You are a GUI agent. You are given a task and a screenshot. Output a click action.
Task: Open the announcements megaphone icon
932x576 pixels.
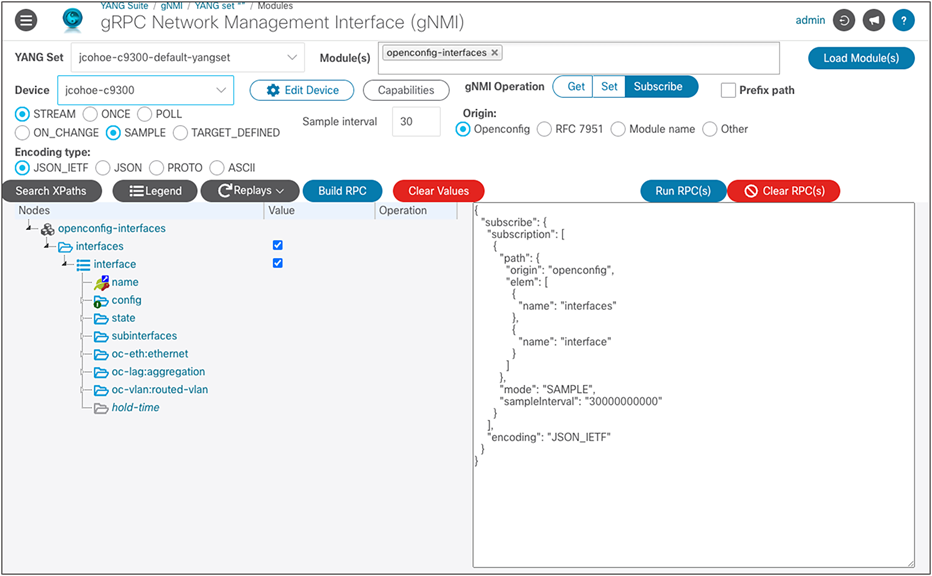pyautogui.click(x=874, y=20)
